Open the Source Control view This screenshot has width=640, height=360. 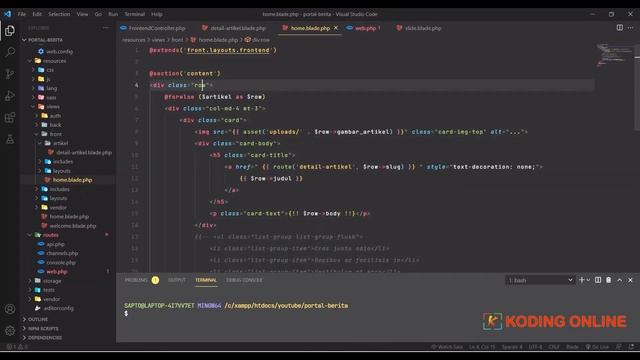pos(10,74)
